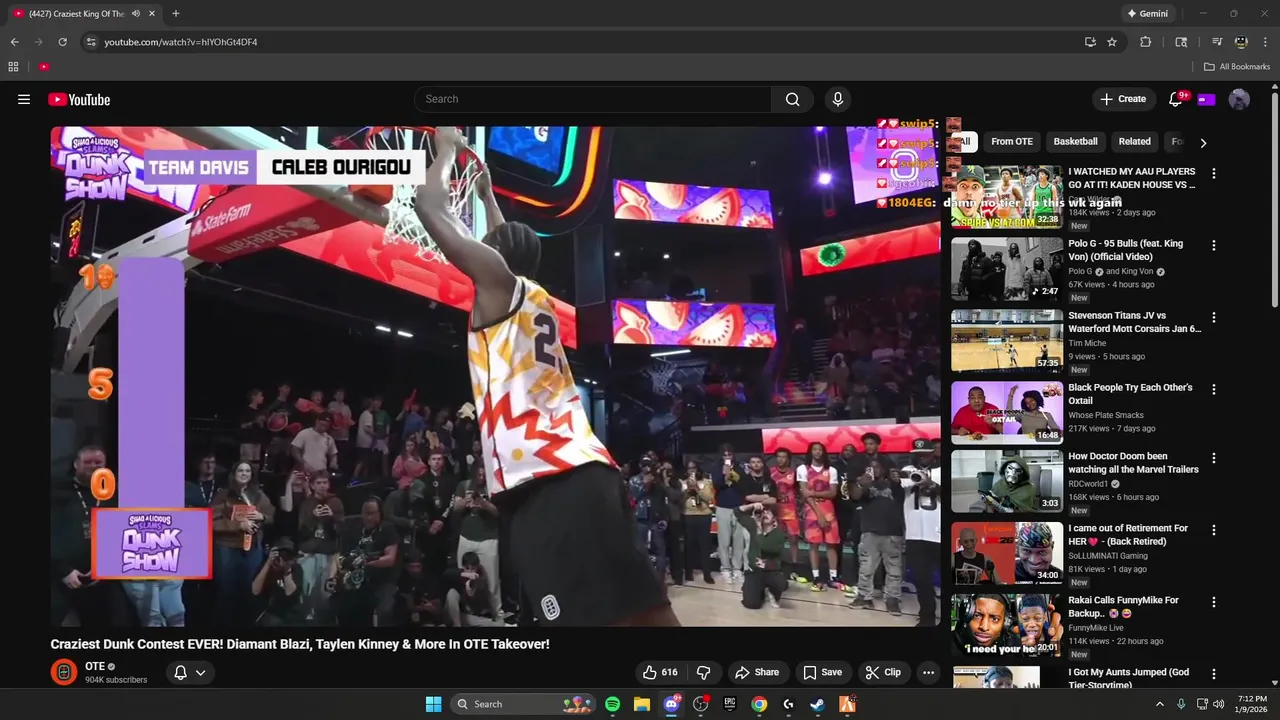Image resolution: width=1280 pixels, height=720 pixels.
Task: Open options for Rakai Calls FunnyMike video
Action: coord(1214,602)
